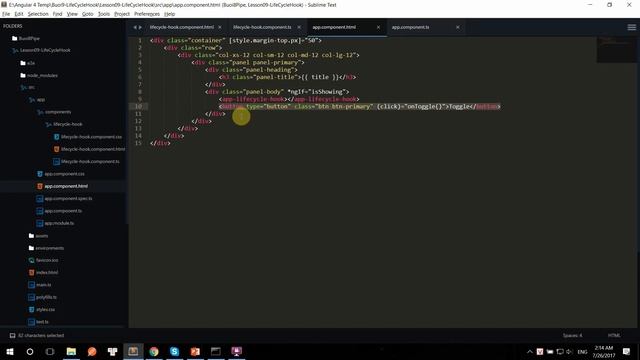The image size is (640, 360).
Task: Open the Goto menu
Action: 88,14
